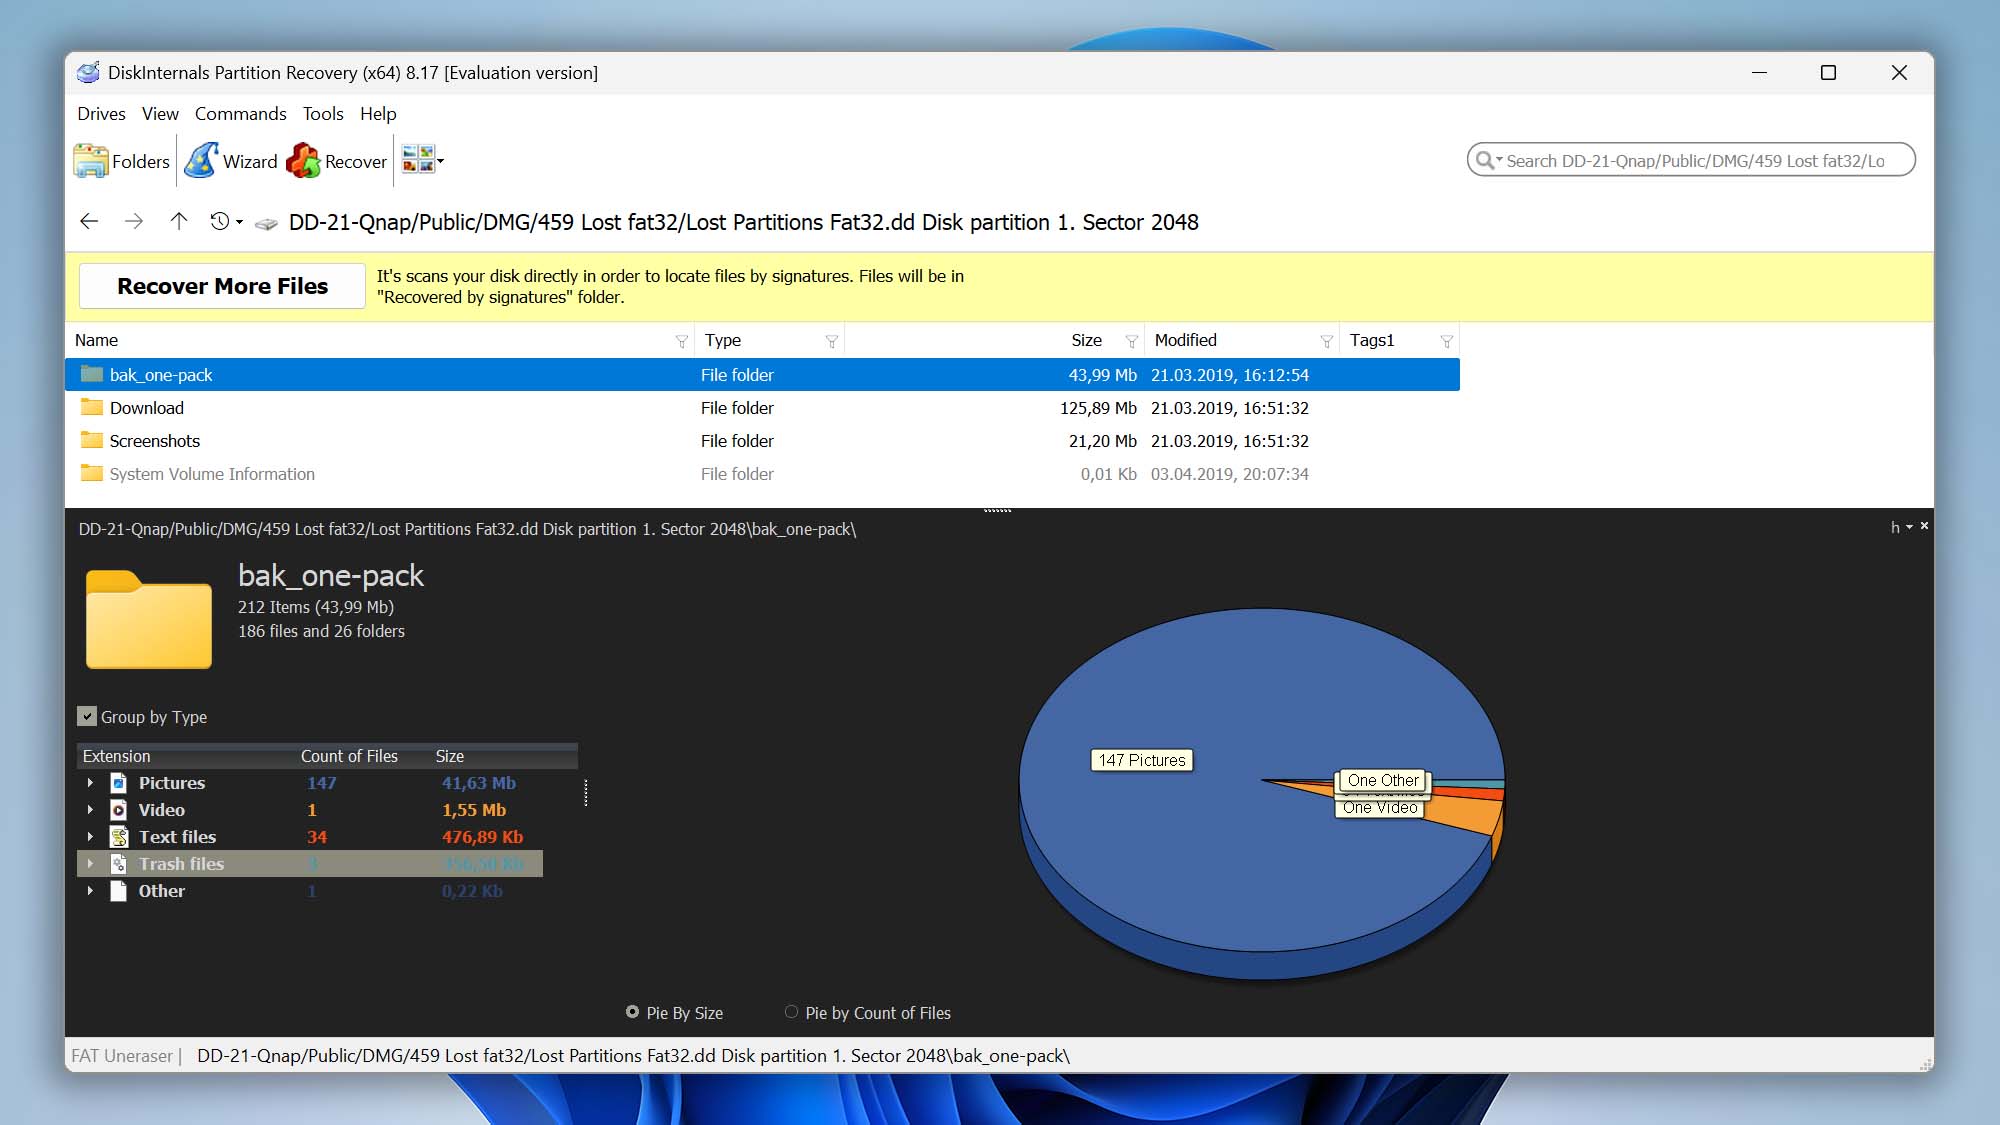Screen dimensions: 2000x1125
Task: Open the navigation history clock icon
Action: [x=222, y=222]
